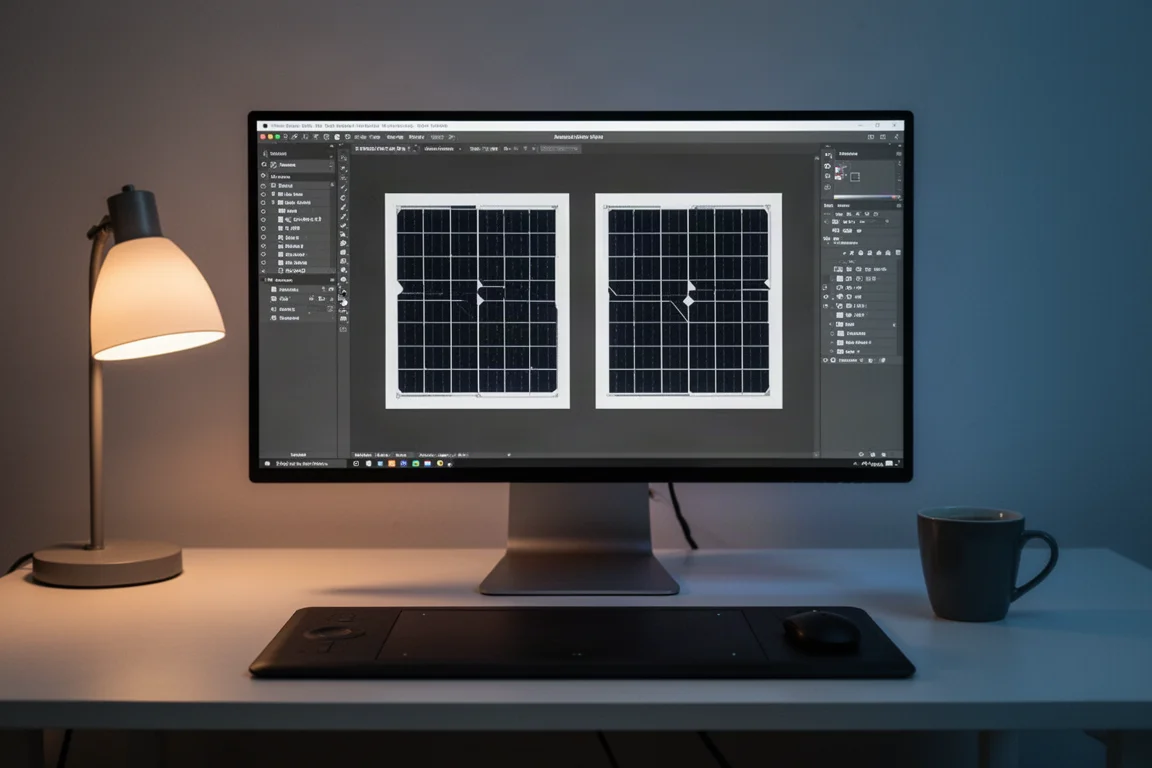Click the foreground and background swatches in the tools strip
Viewport: 1152px width, 768px height.
pos(343,298)
